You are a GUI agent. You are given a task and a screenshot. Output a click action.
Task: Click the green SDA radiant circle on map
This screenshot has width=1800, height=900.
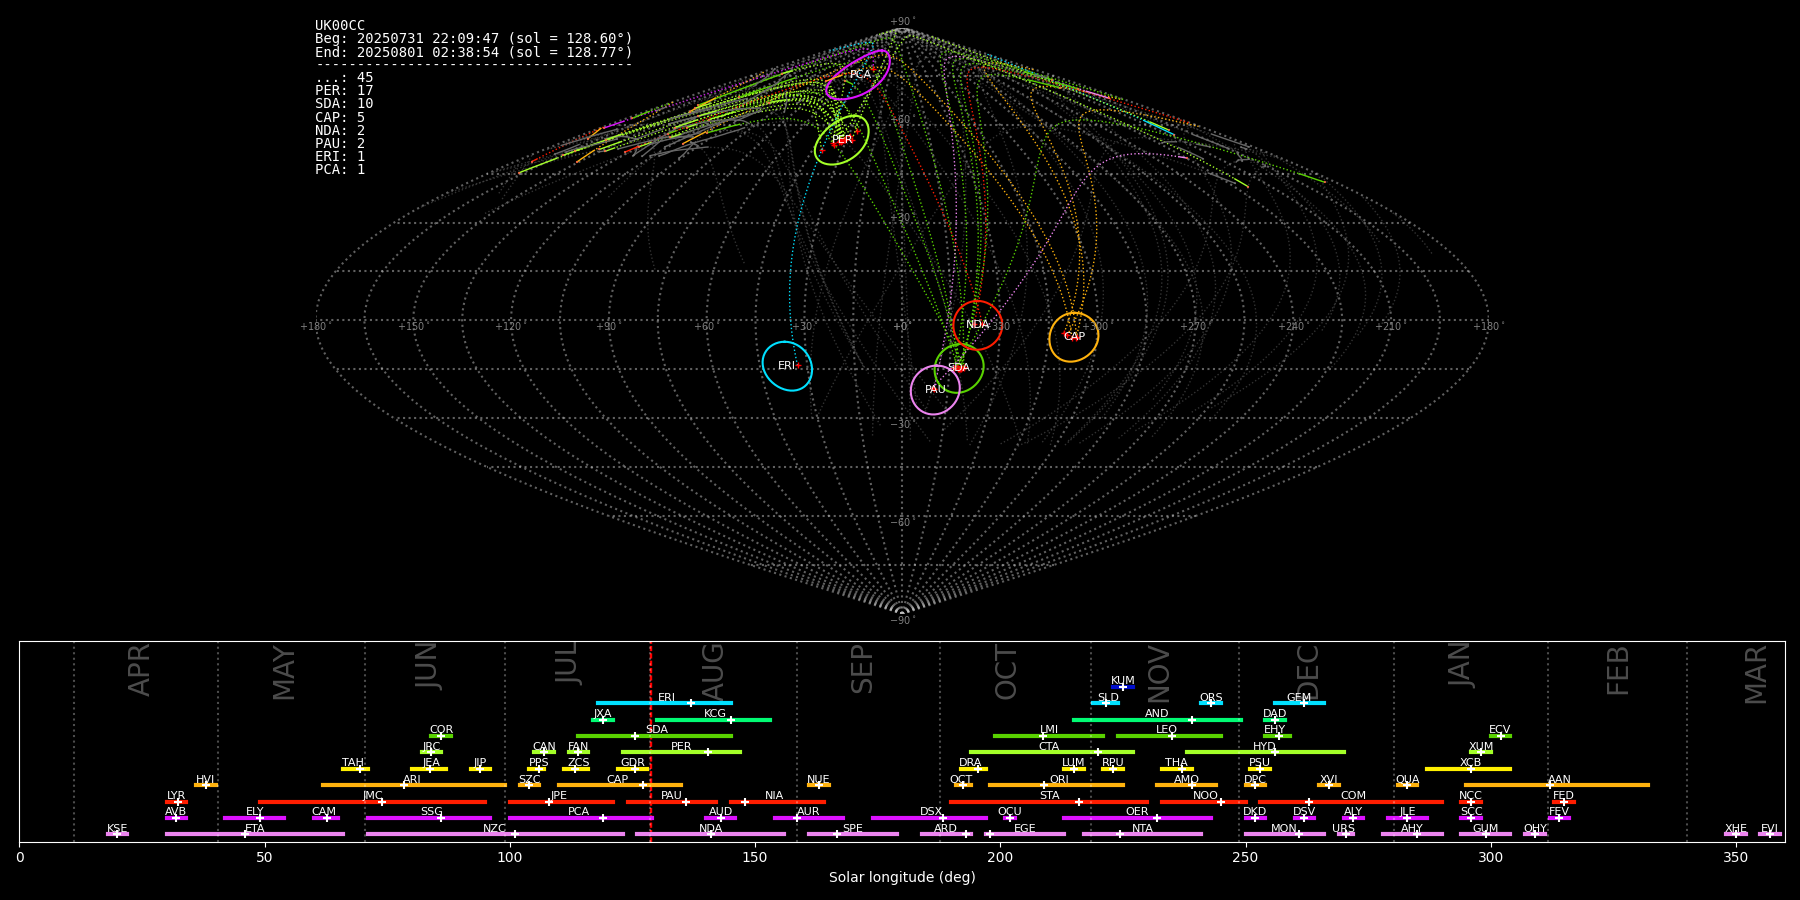[959, 368]
